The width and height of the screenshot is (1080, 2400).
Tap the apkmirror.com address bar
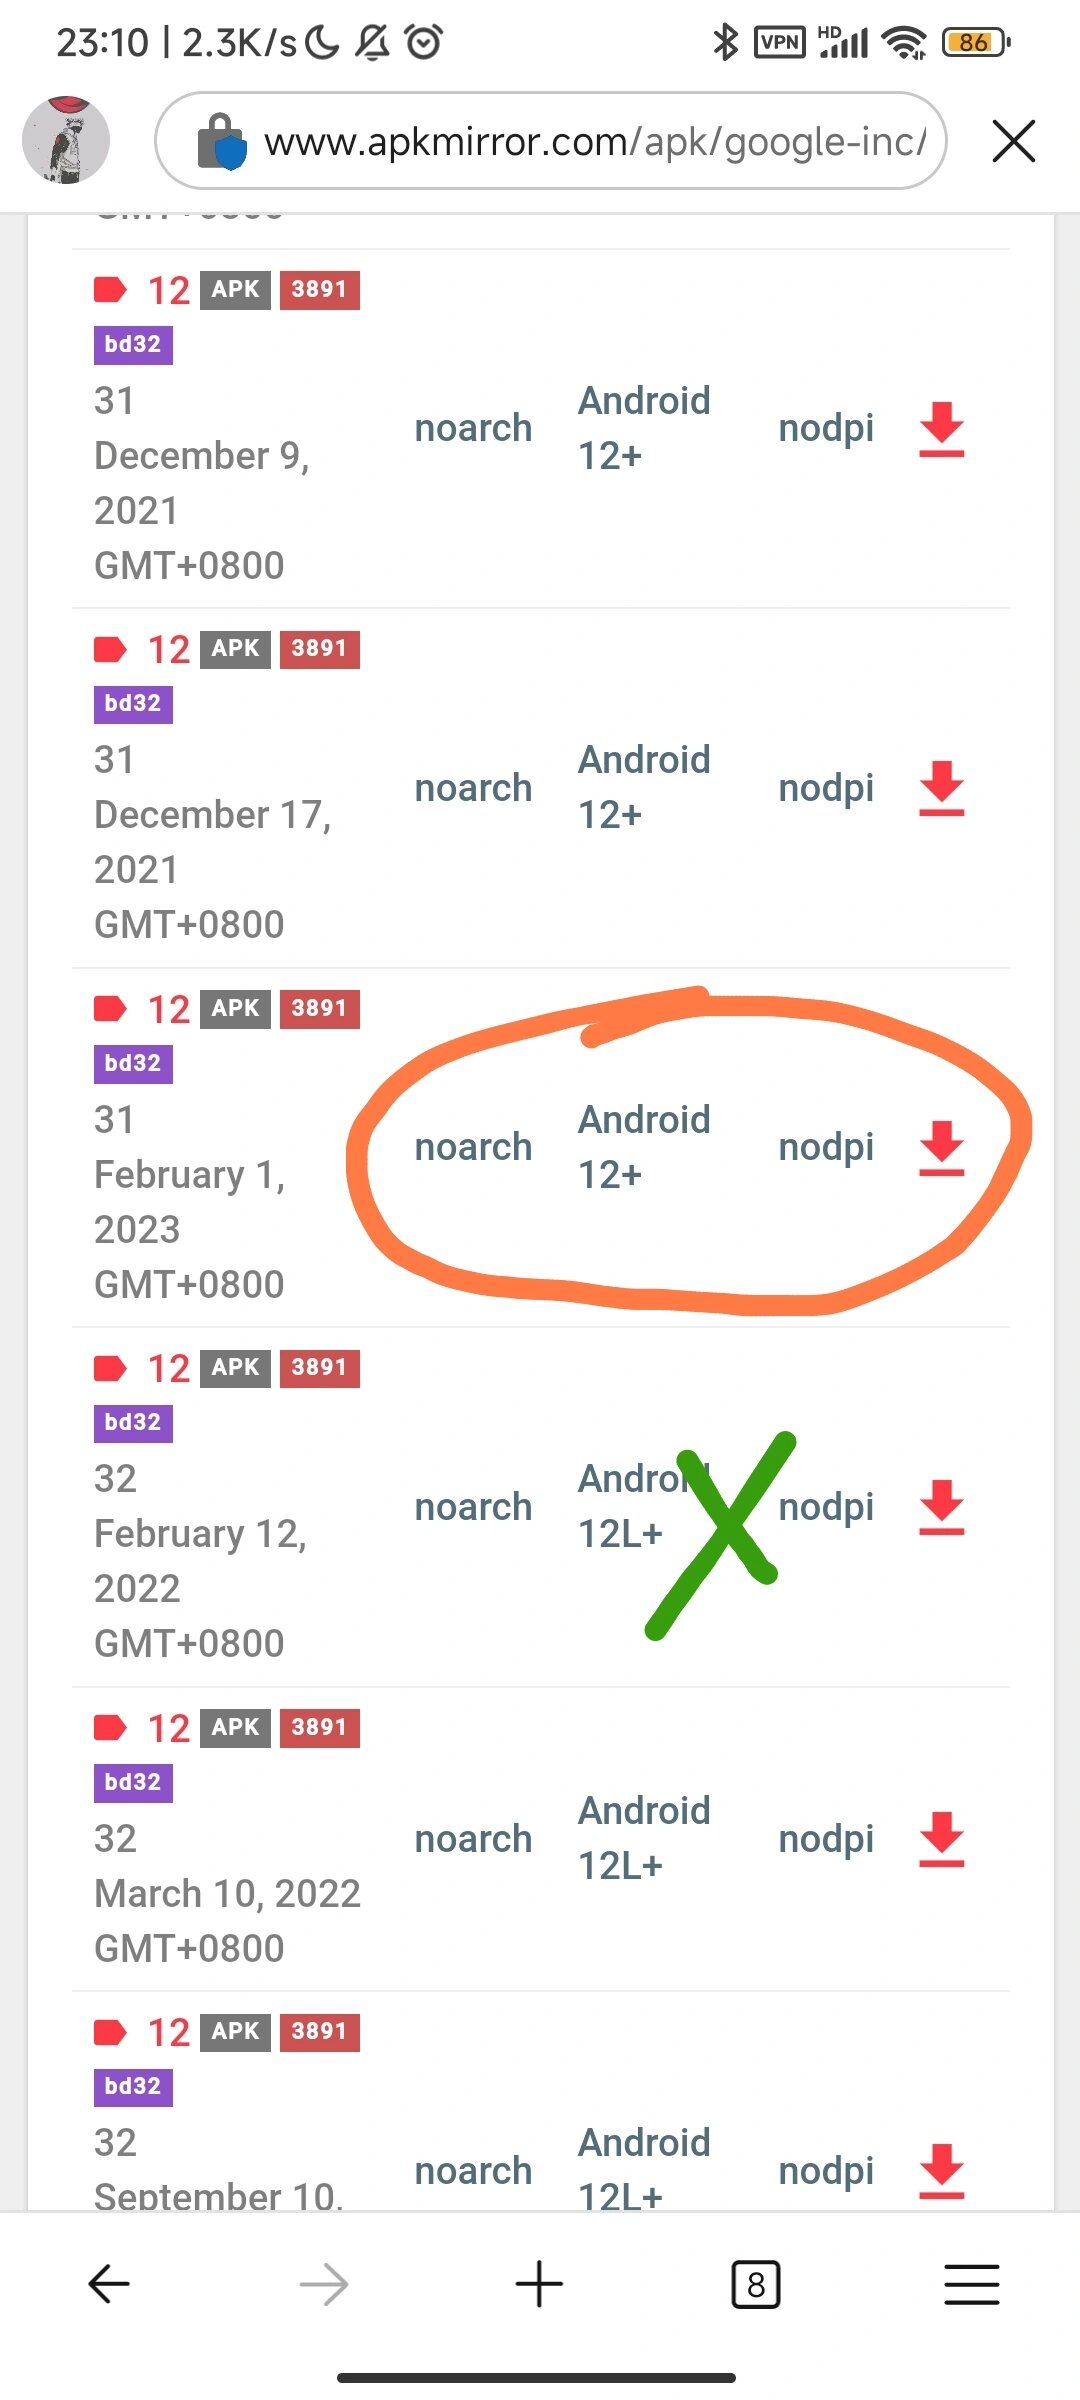[x=551, y=141]
